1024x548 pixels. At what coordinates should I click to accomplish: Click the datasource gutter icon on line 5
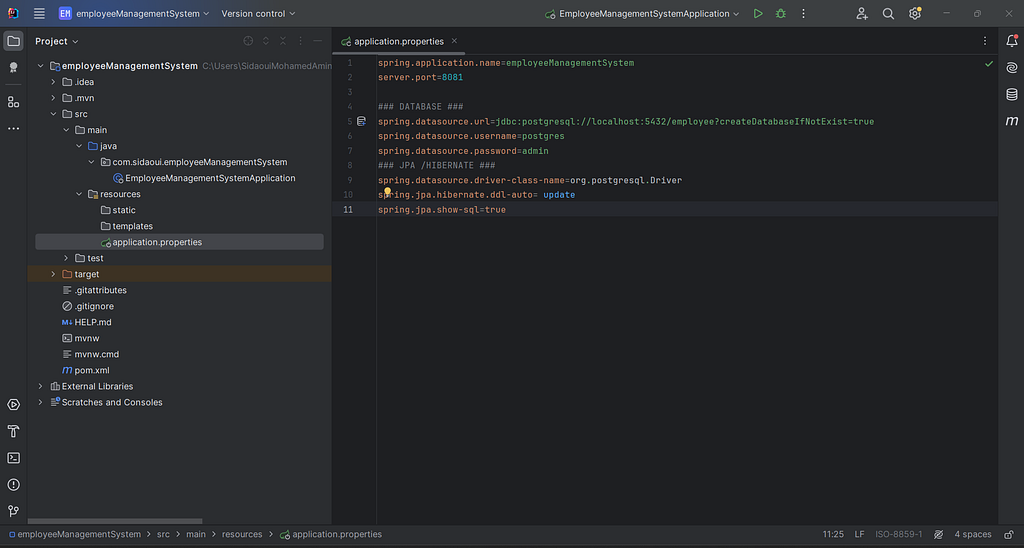[x=361, y=121]
